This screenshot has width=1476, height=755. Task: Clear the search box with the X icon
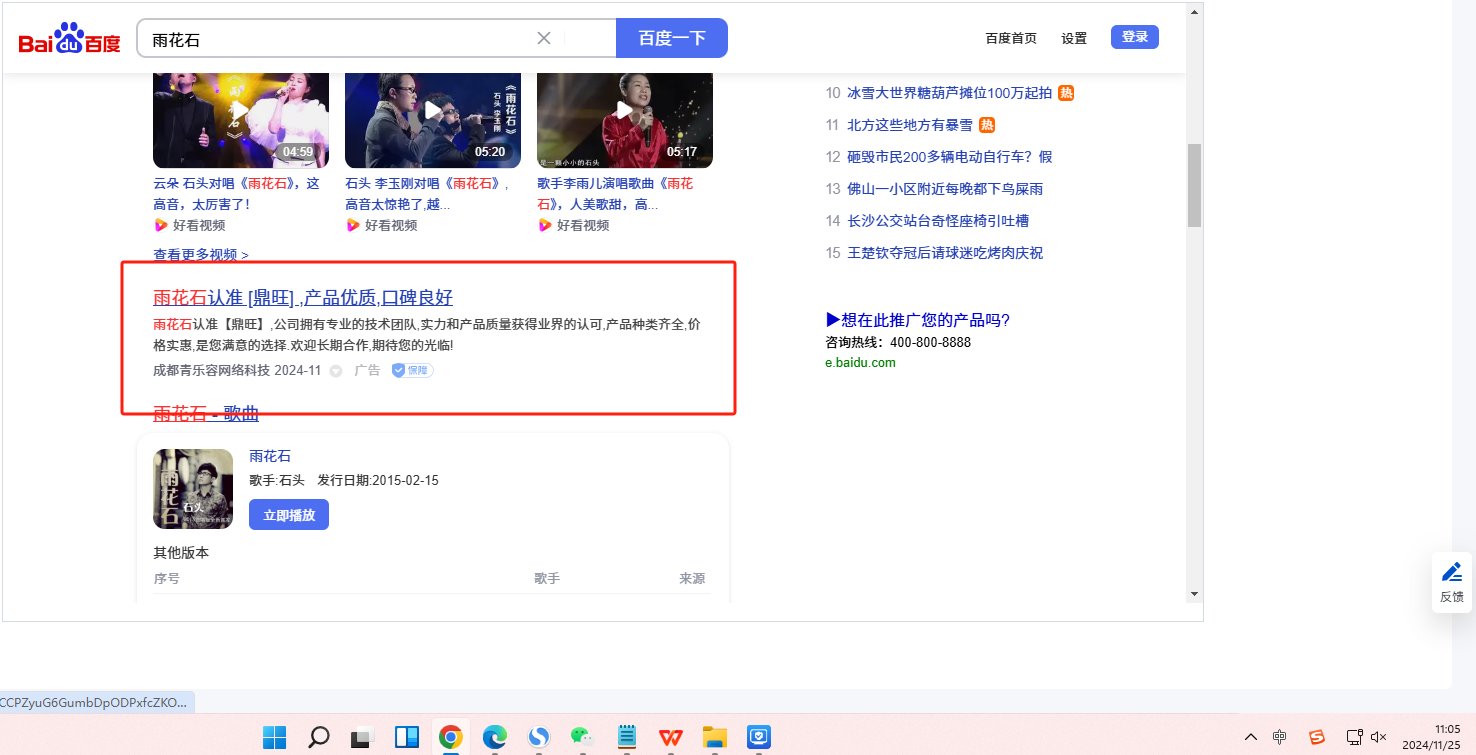(544, 38)
